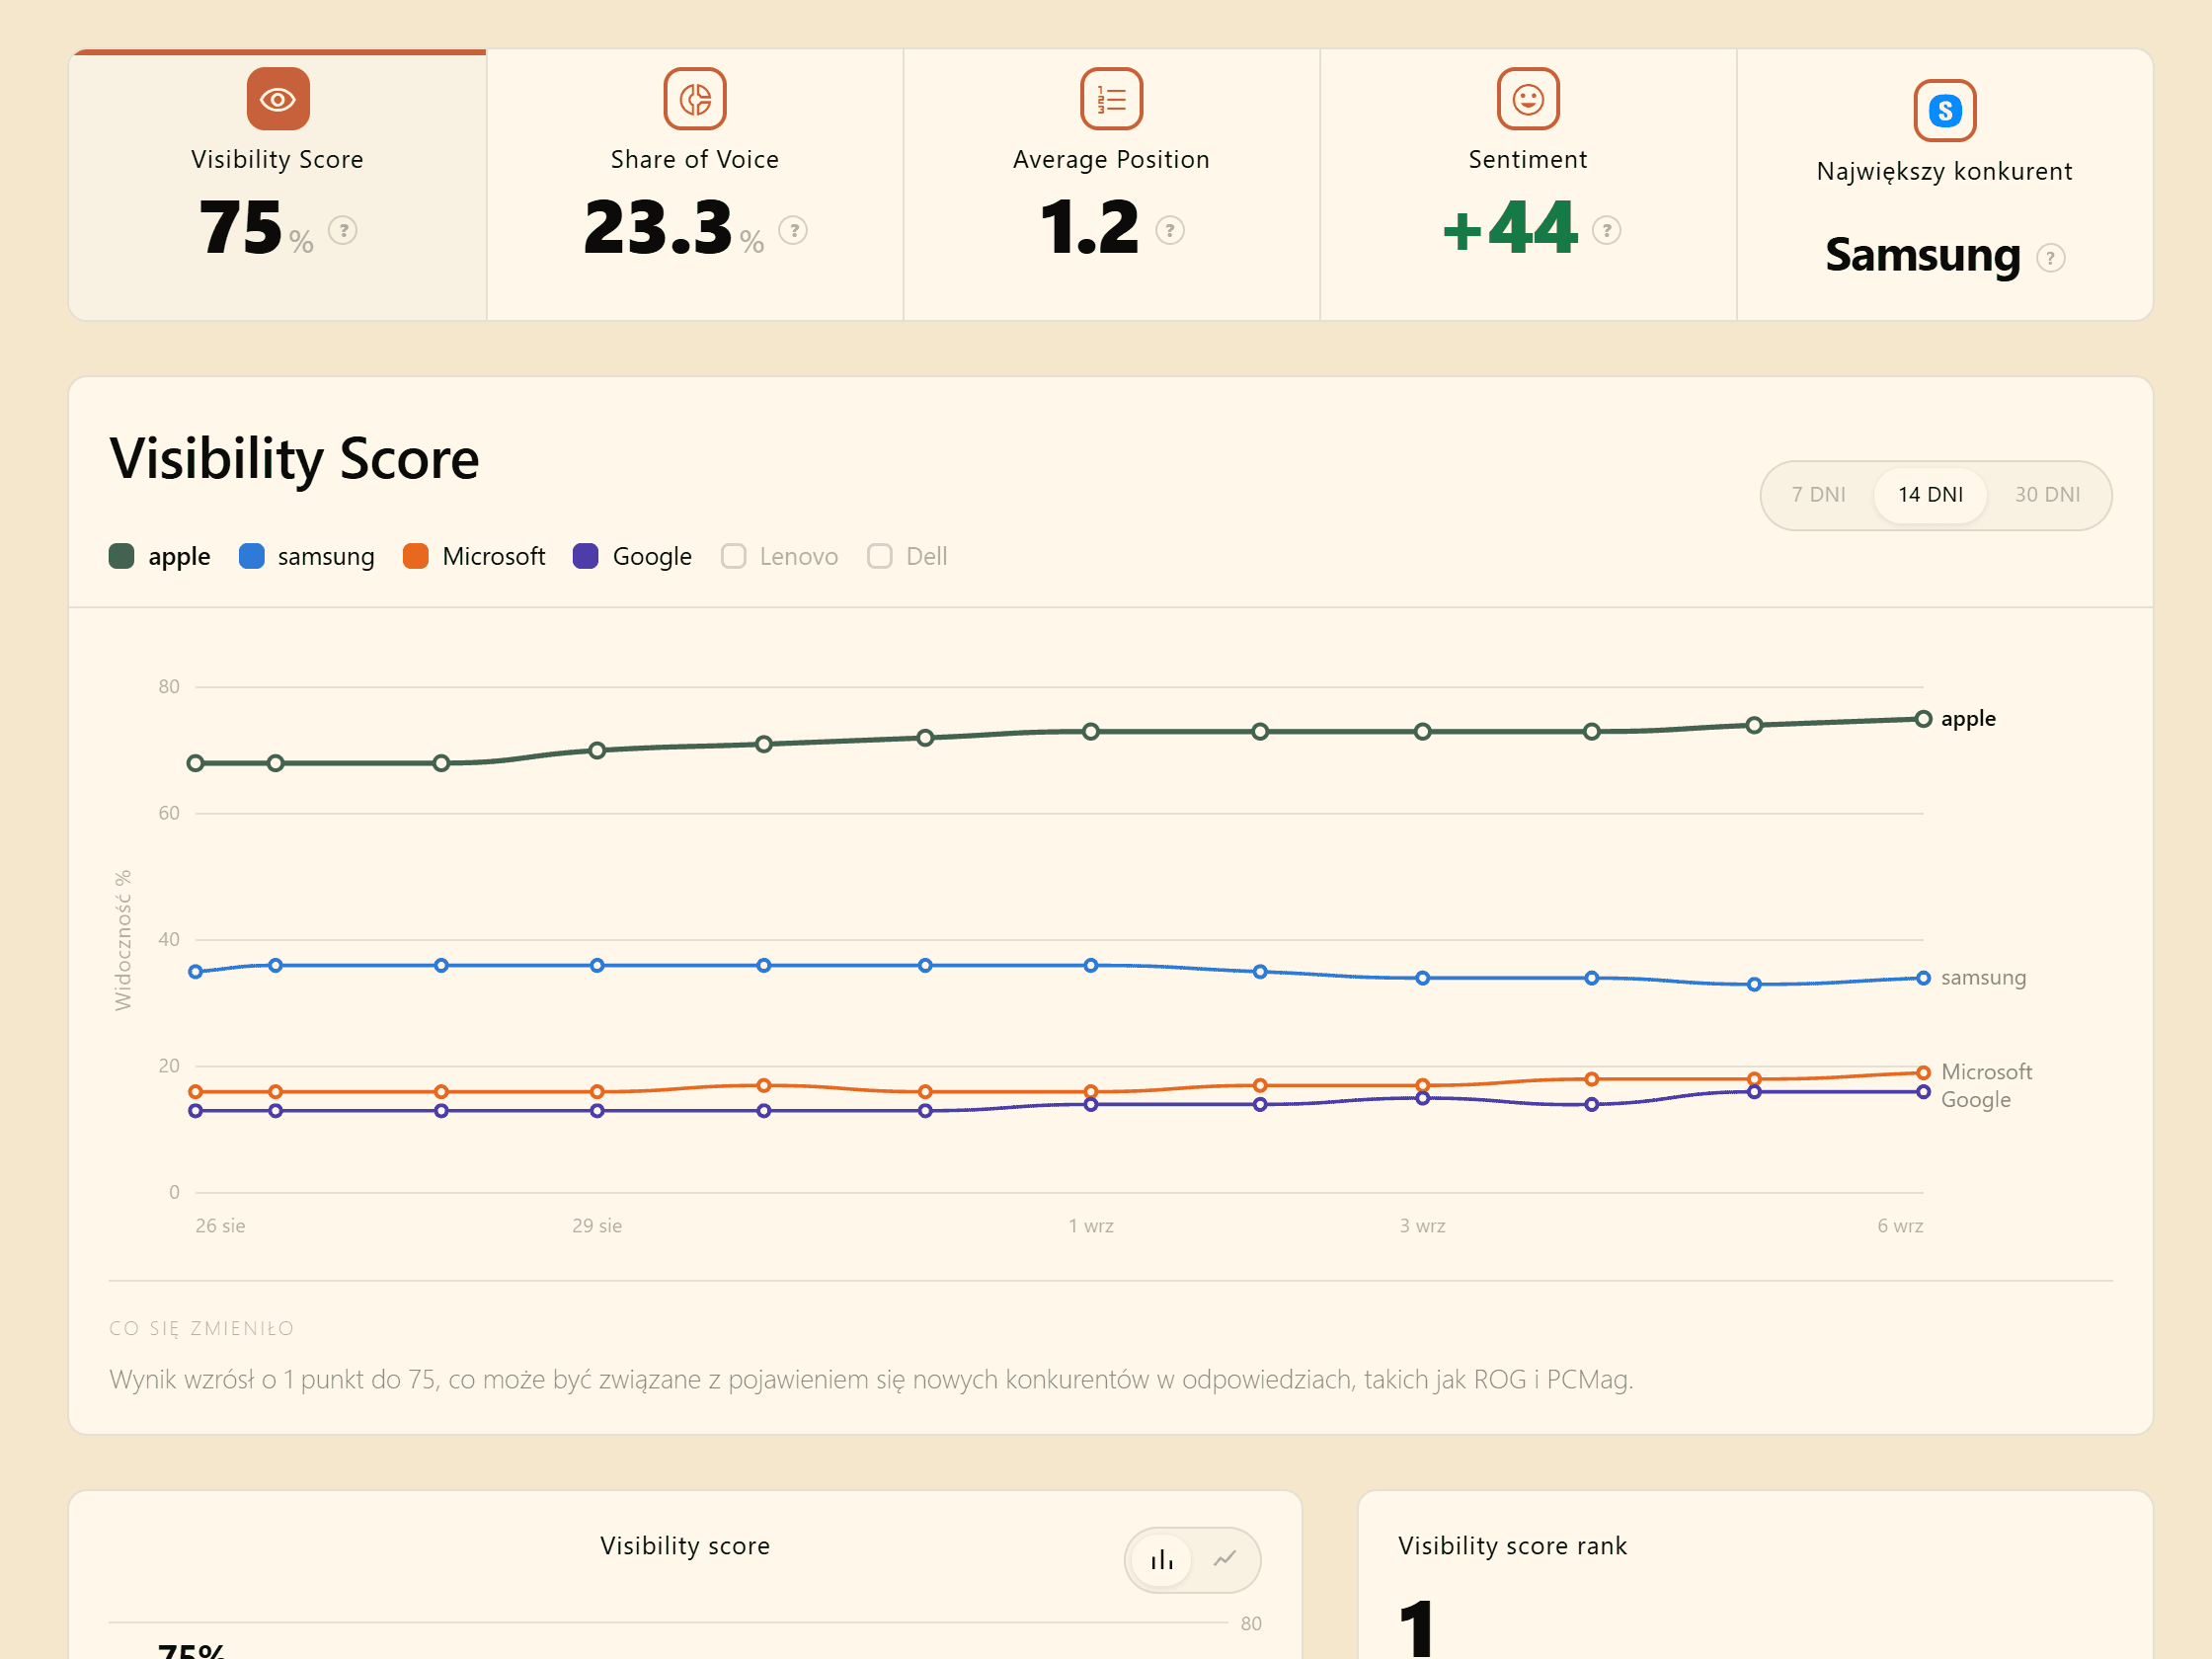
Task: Click the +44 sentiment value
Action: [1510, 228]
